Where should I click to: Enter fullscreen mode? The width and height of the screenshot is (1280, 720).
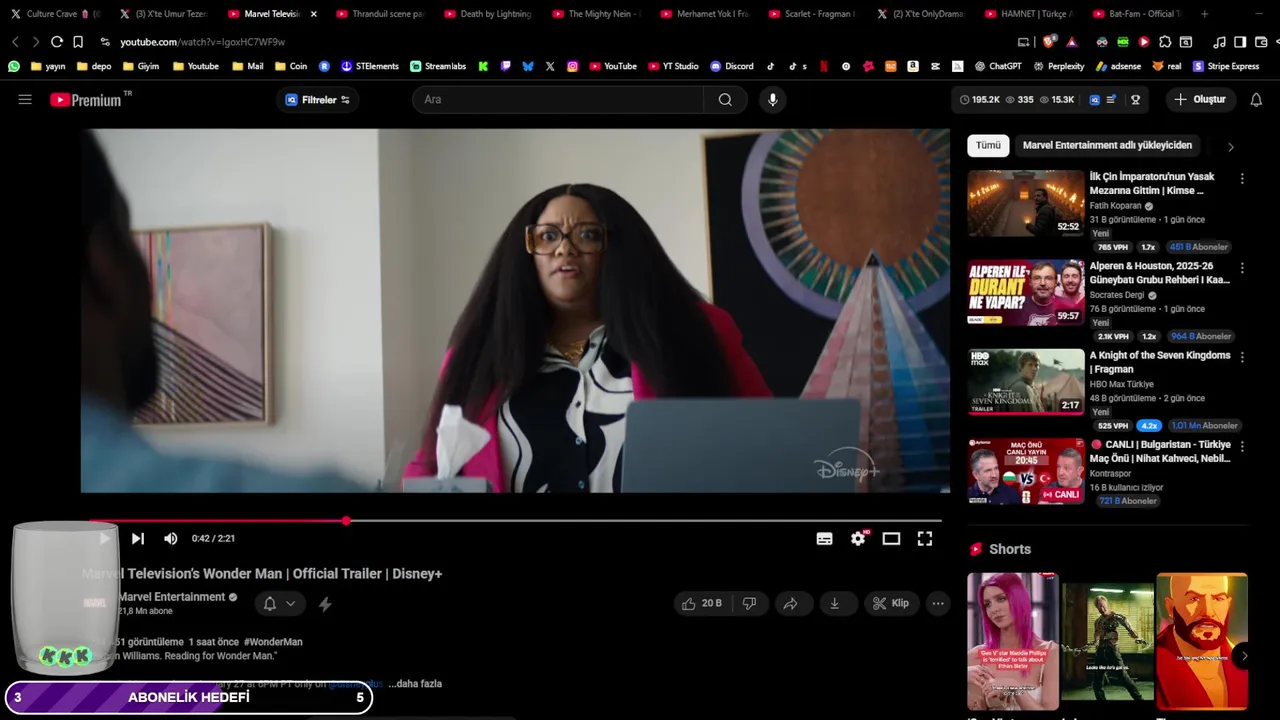coord(925,538)
